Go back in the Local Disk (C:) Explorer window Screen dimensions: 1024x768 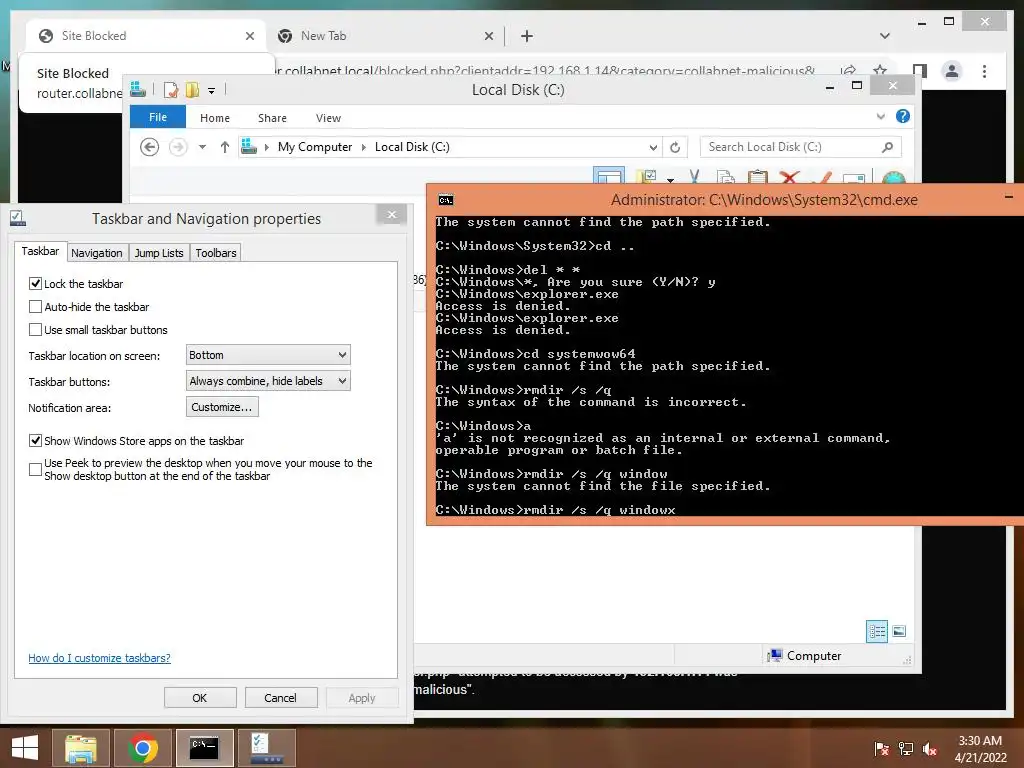(150, 147)
